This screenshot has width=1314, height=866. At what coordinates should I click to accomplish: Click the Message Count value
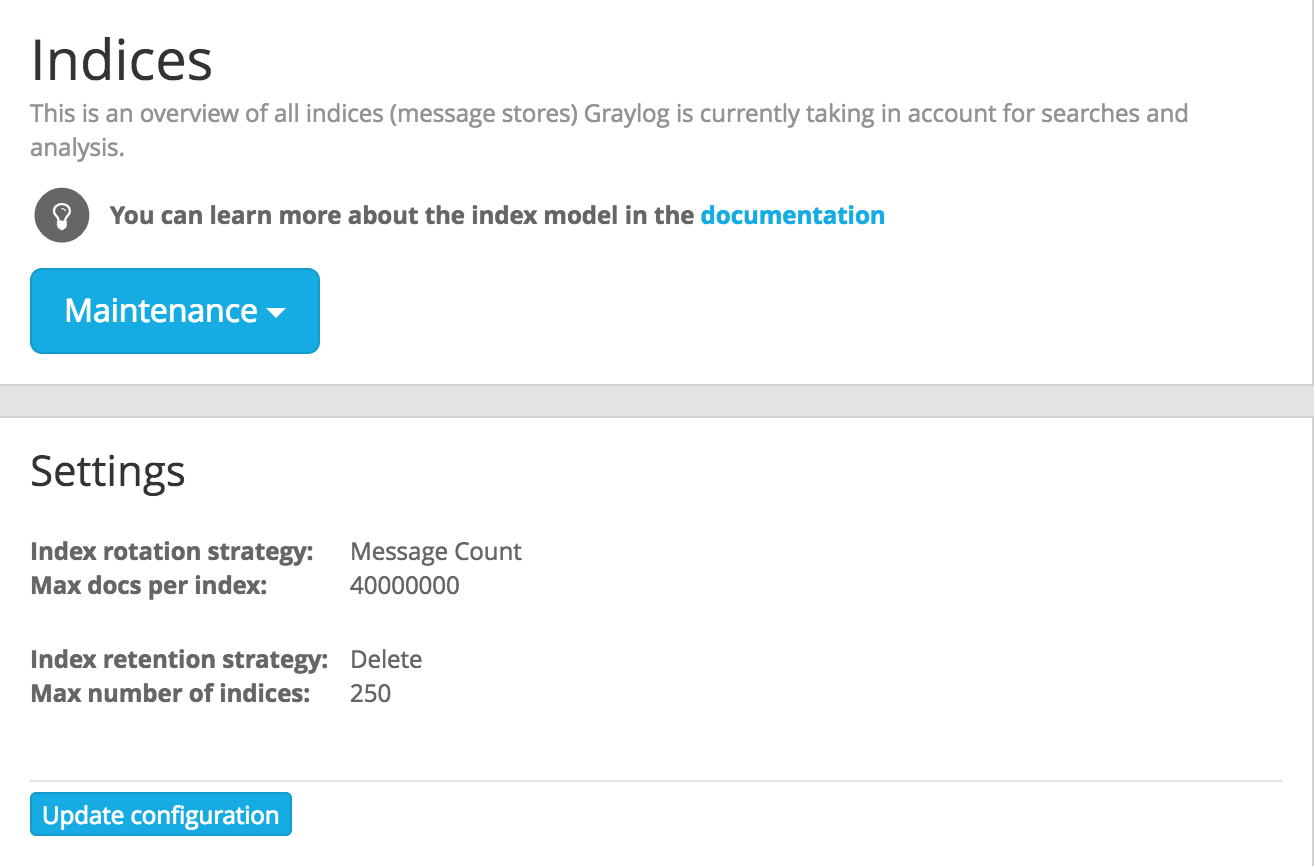click(x=436, y=552)
